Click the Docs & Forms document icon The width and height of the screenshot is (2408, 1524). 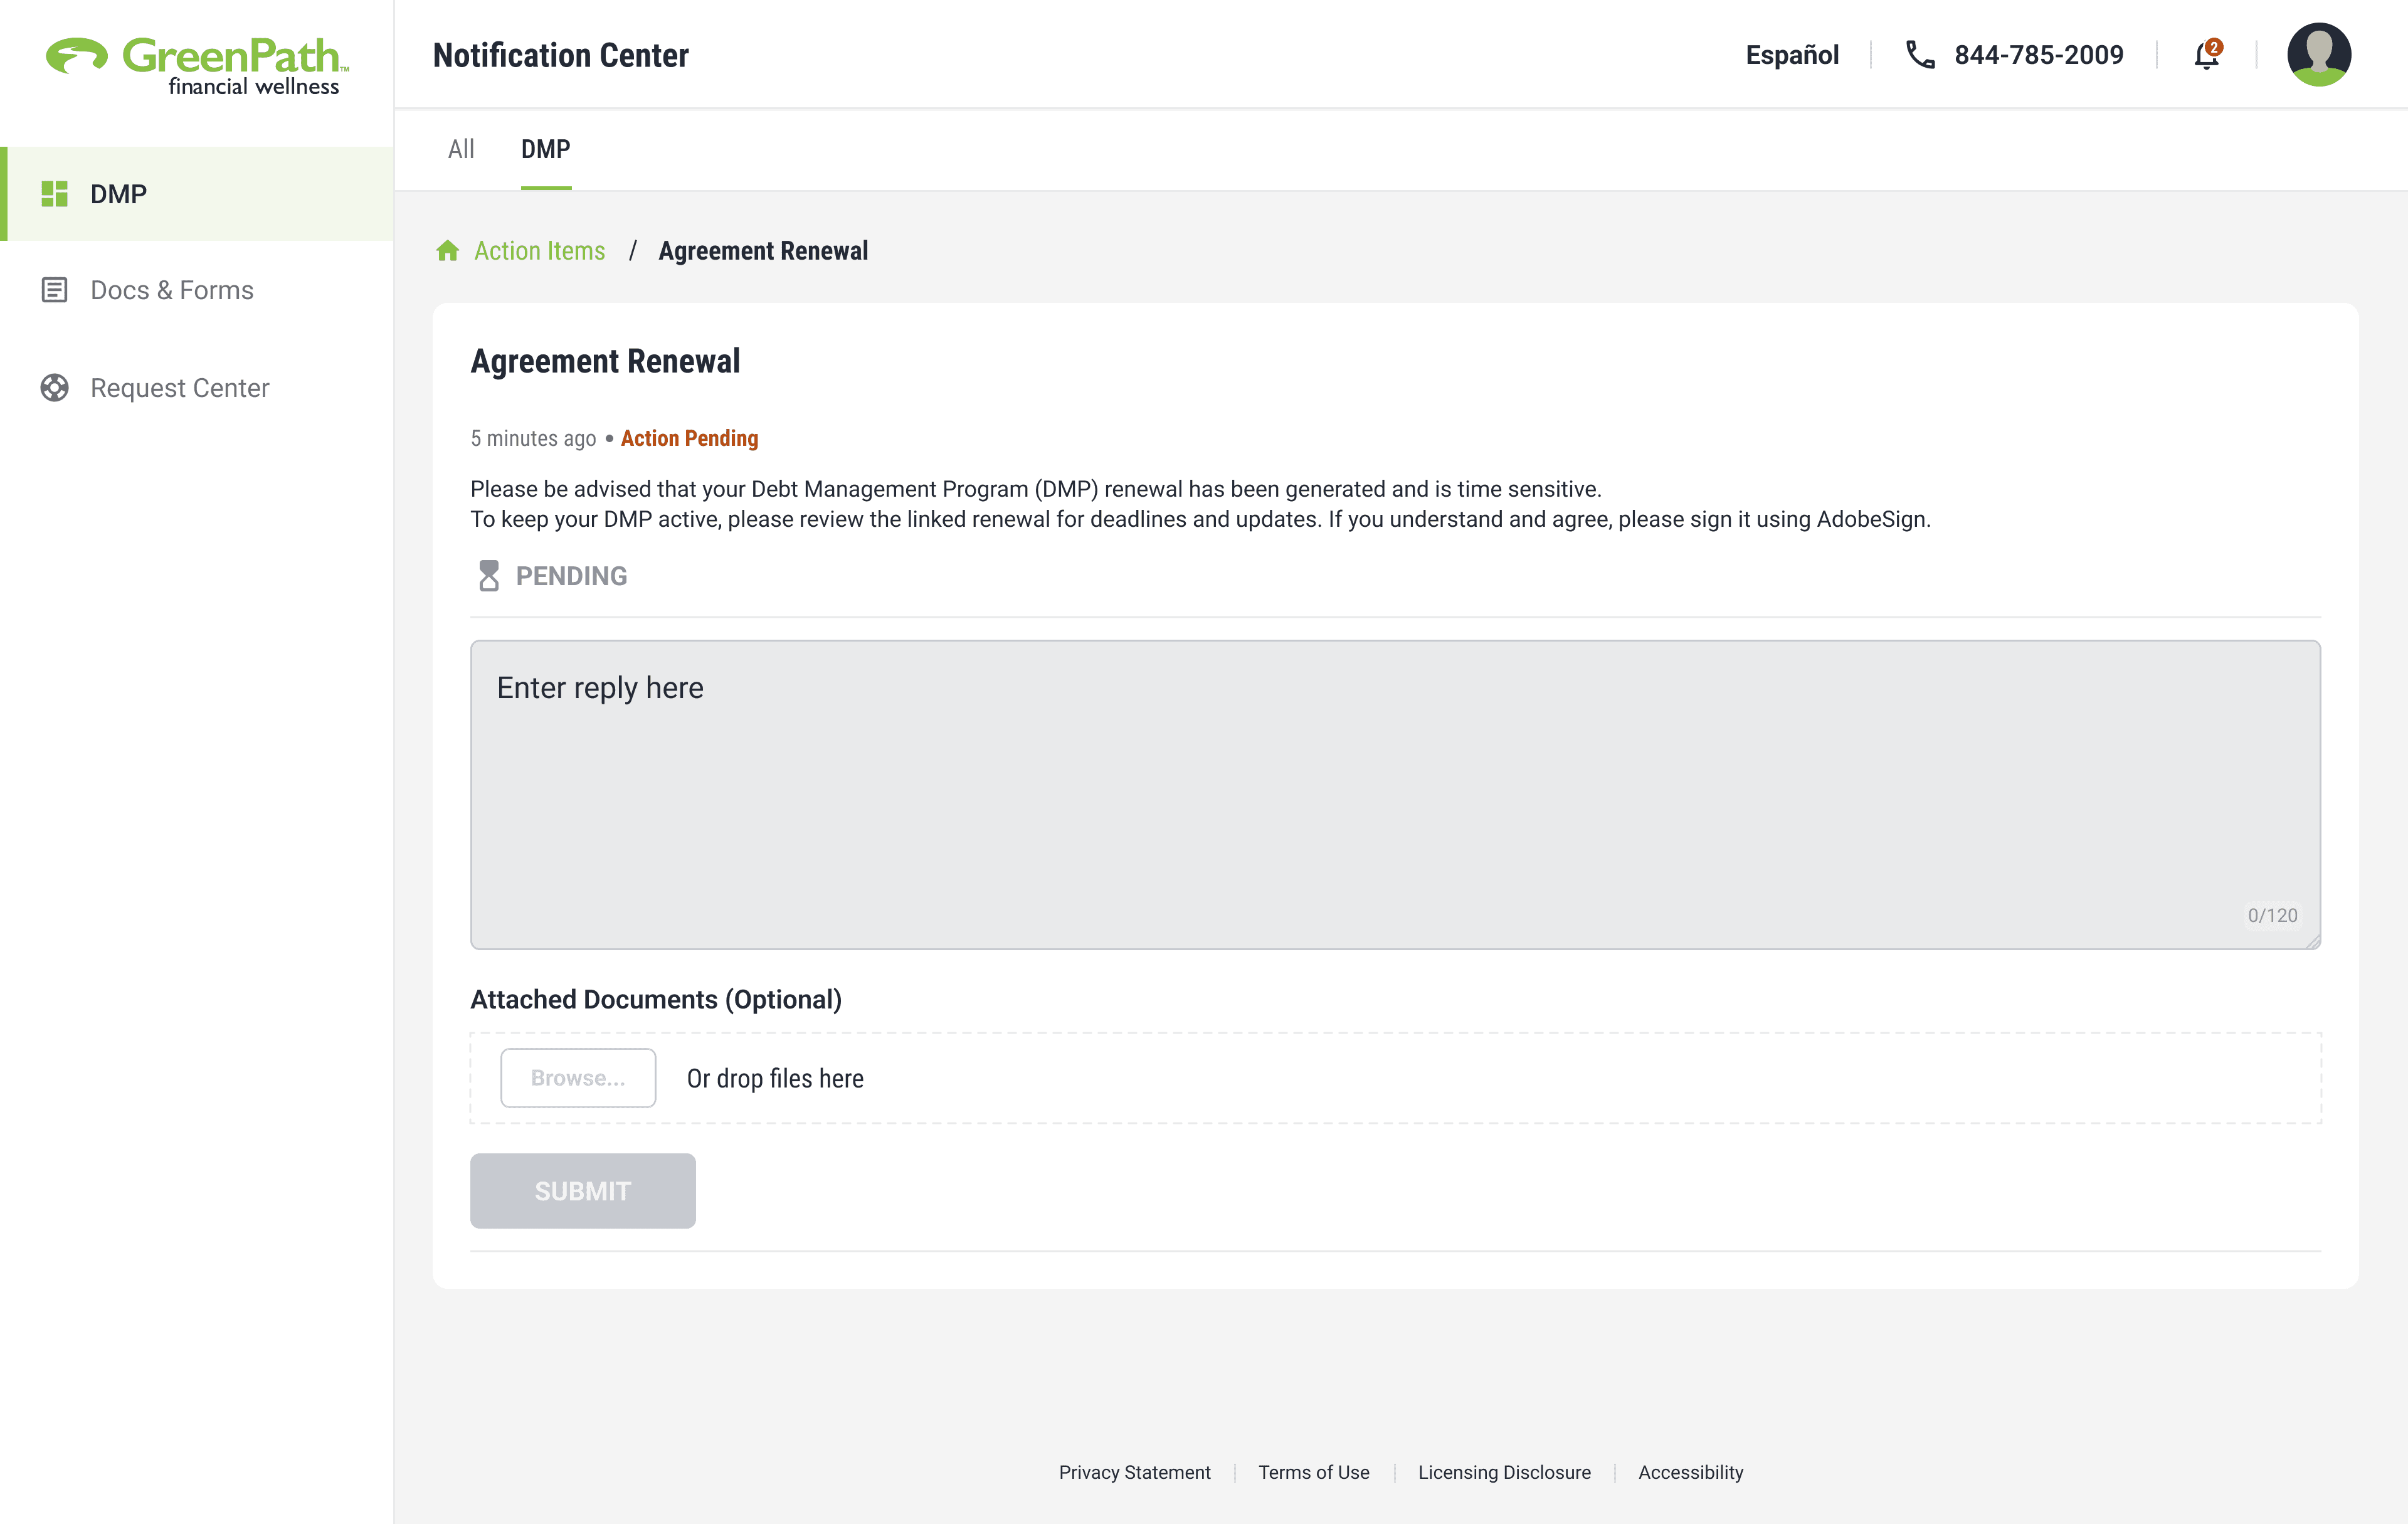[x=54, y=290]
